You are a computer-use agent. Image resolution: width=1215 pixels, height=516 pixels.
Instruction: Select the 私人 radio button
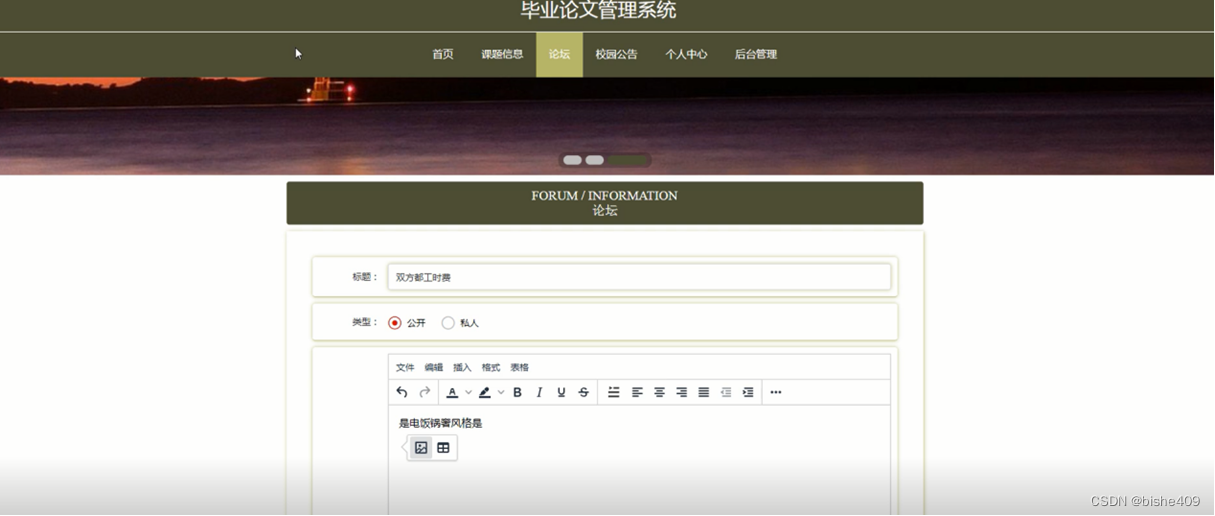(448, 323)
